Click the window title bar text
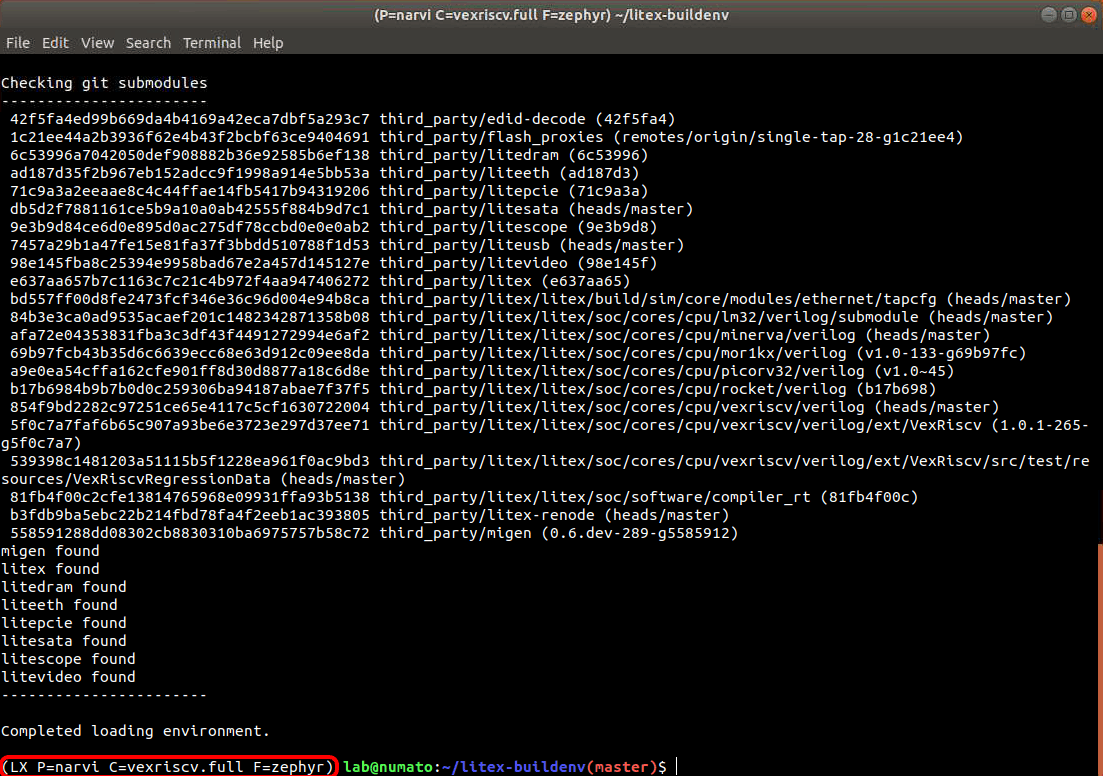Viewport: 1103px width, 776px height. [x=551, y=15]
